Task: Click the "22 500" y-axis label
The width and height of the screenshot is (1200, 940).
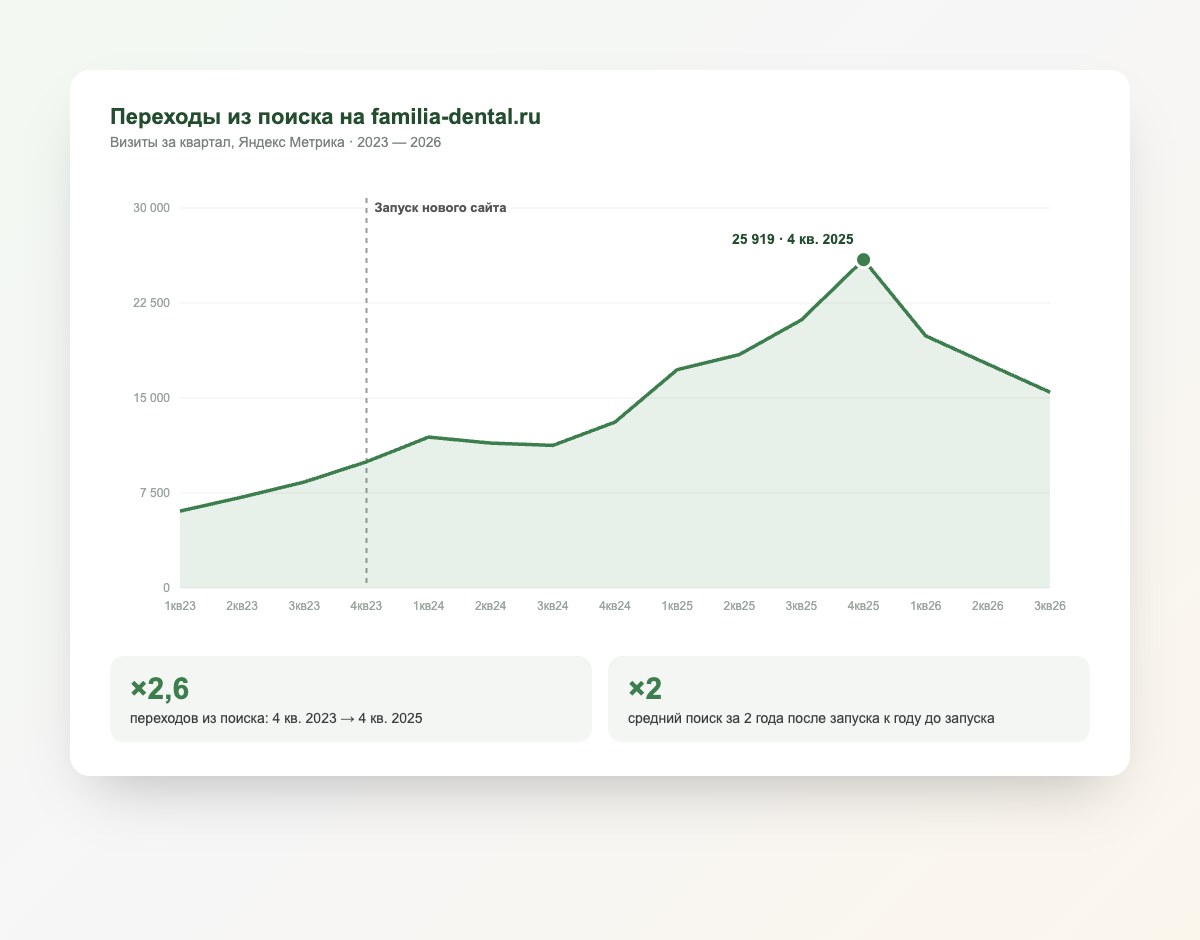Action: coord(152,303)
